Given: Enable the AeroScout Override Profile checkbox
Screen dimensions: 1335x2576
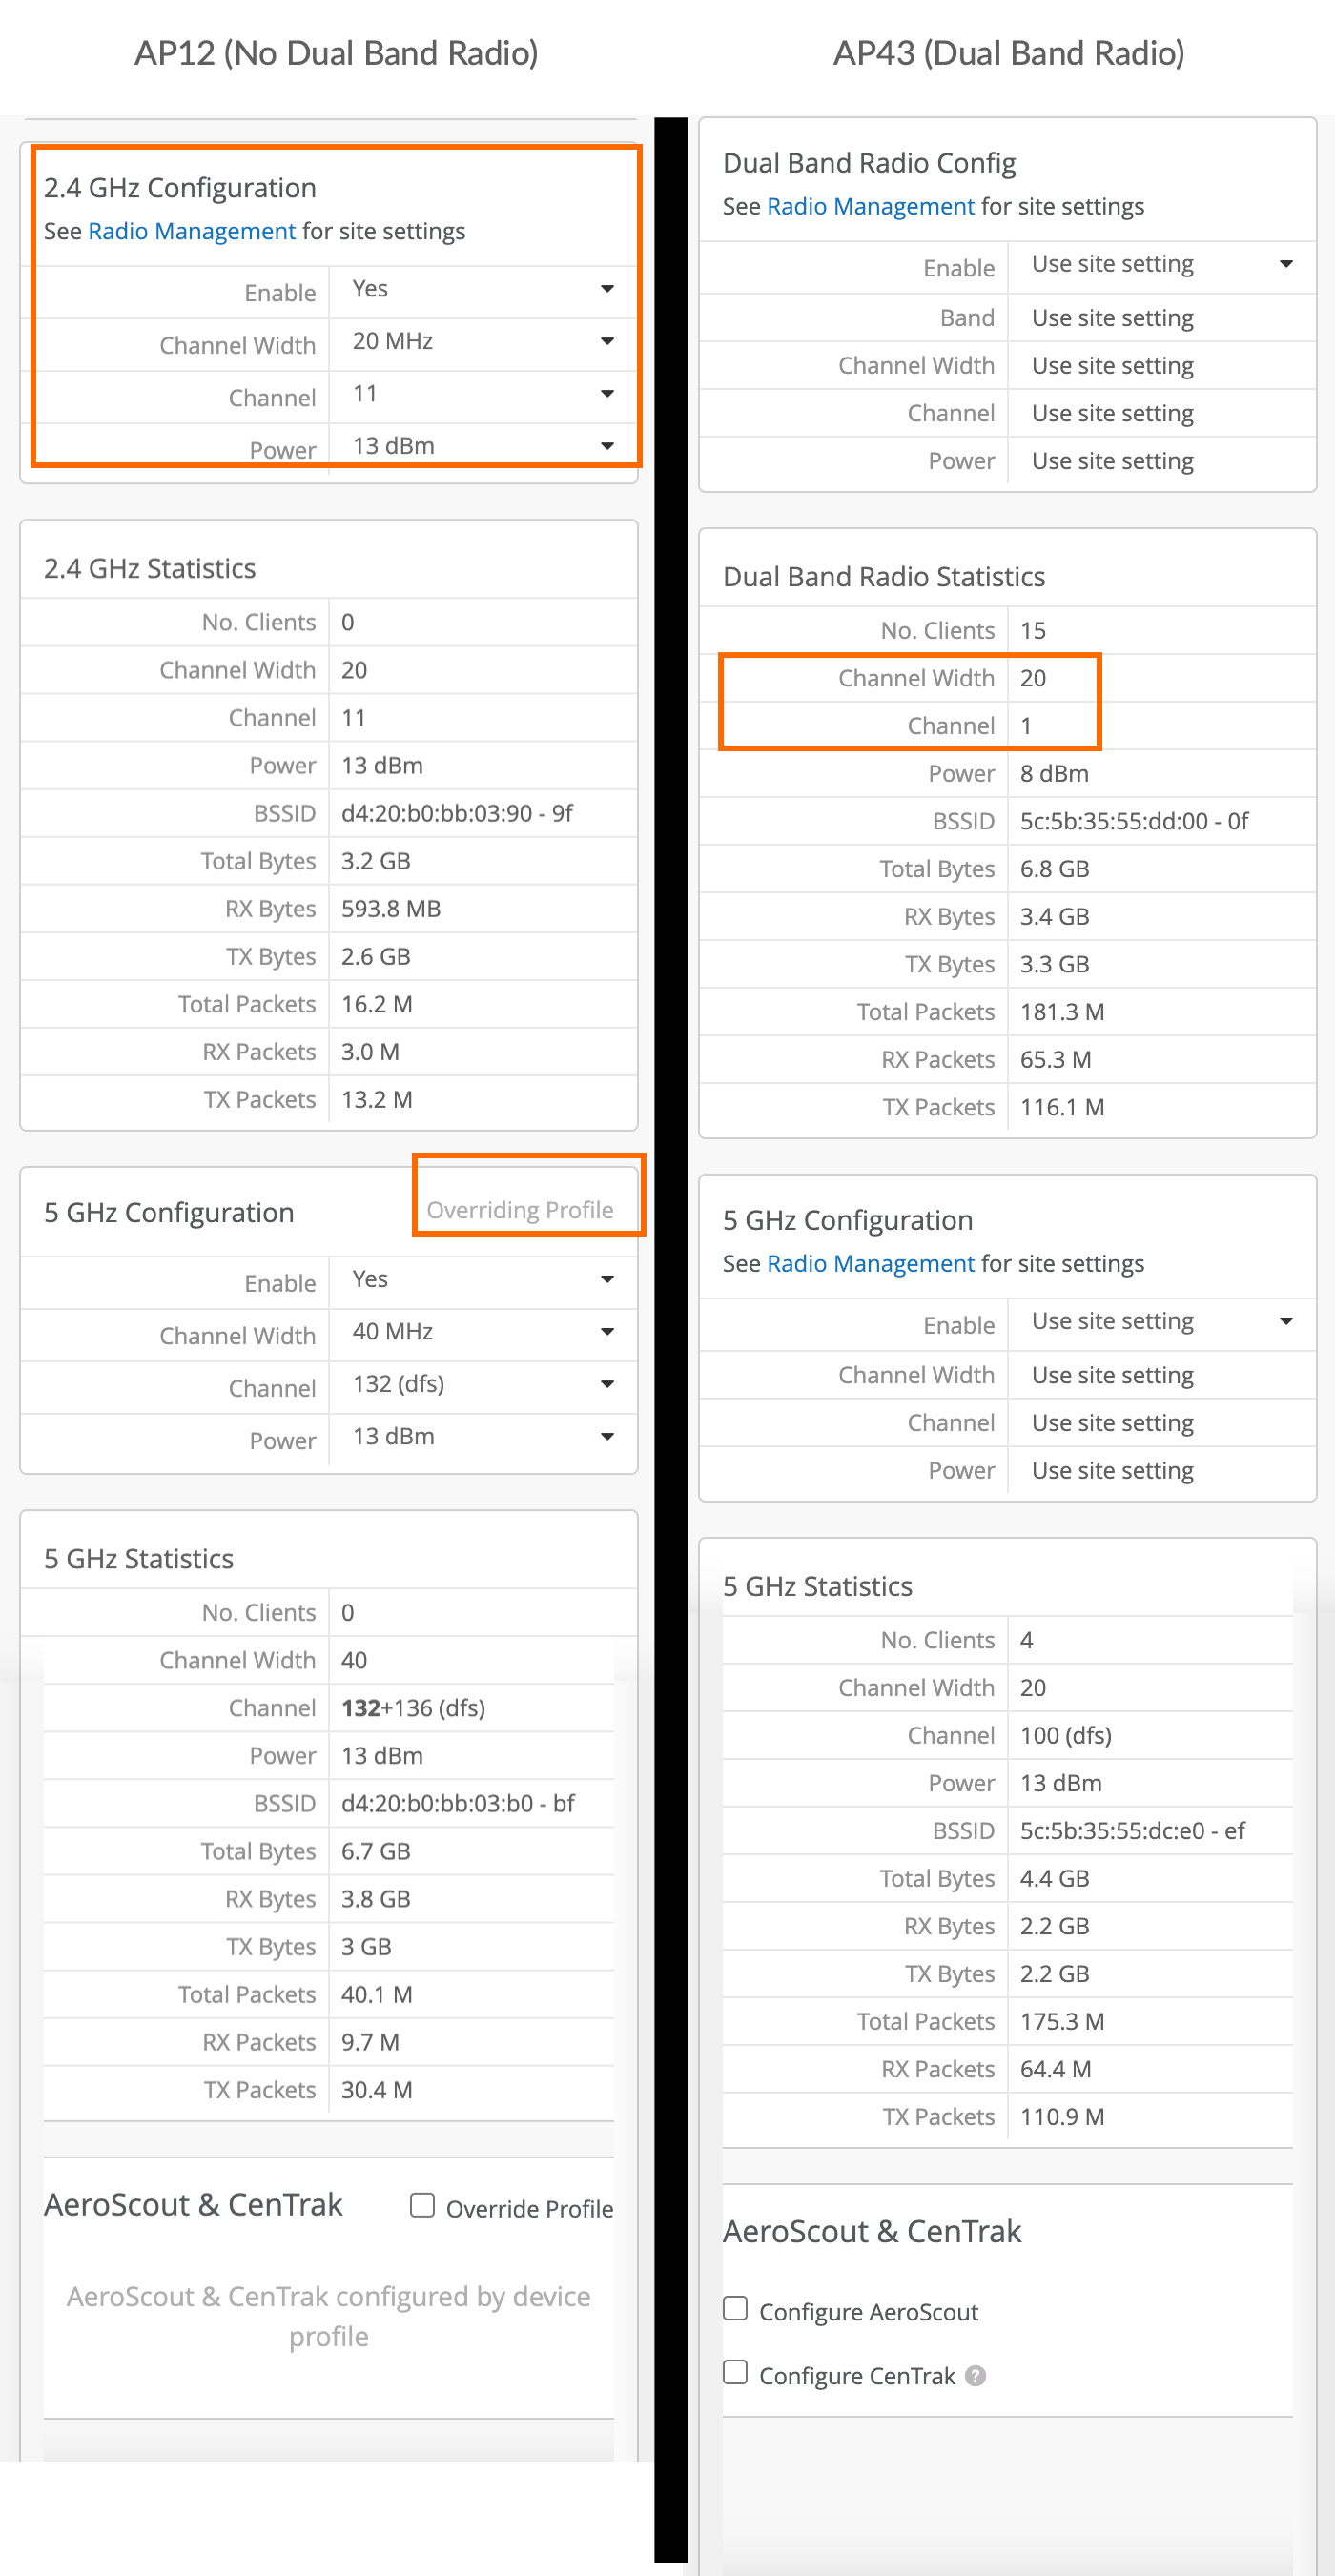Looking at the screenshot, I should (x=423, y=2206).
